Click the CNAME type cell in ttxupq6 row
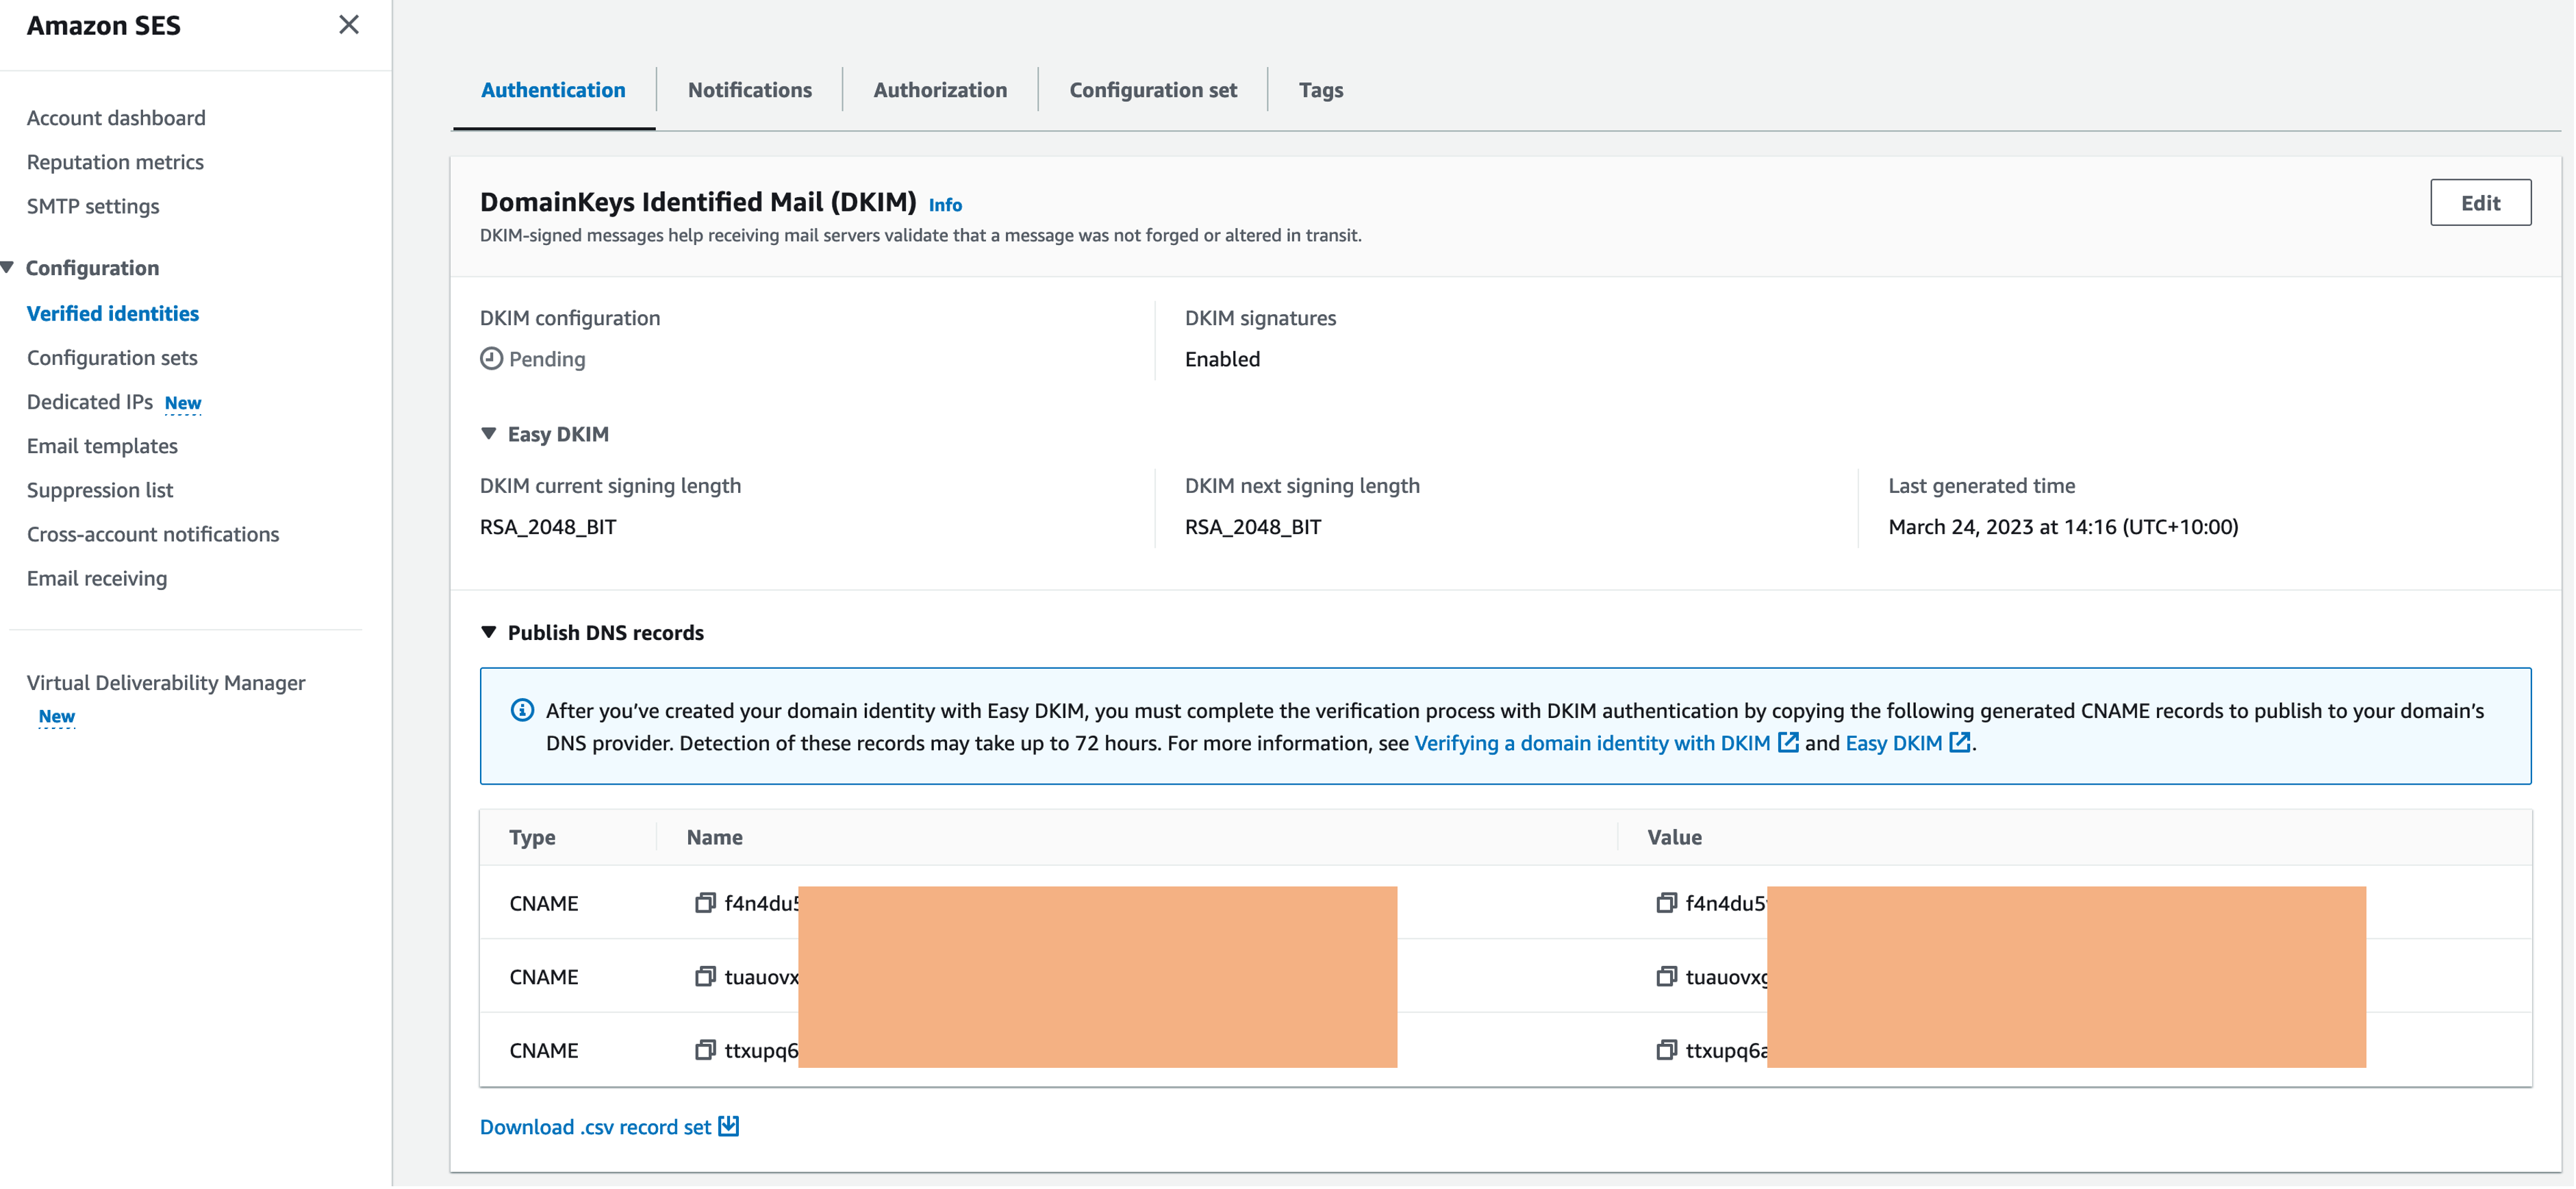 544,1051
